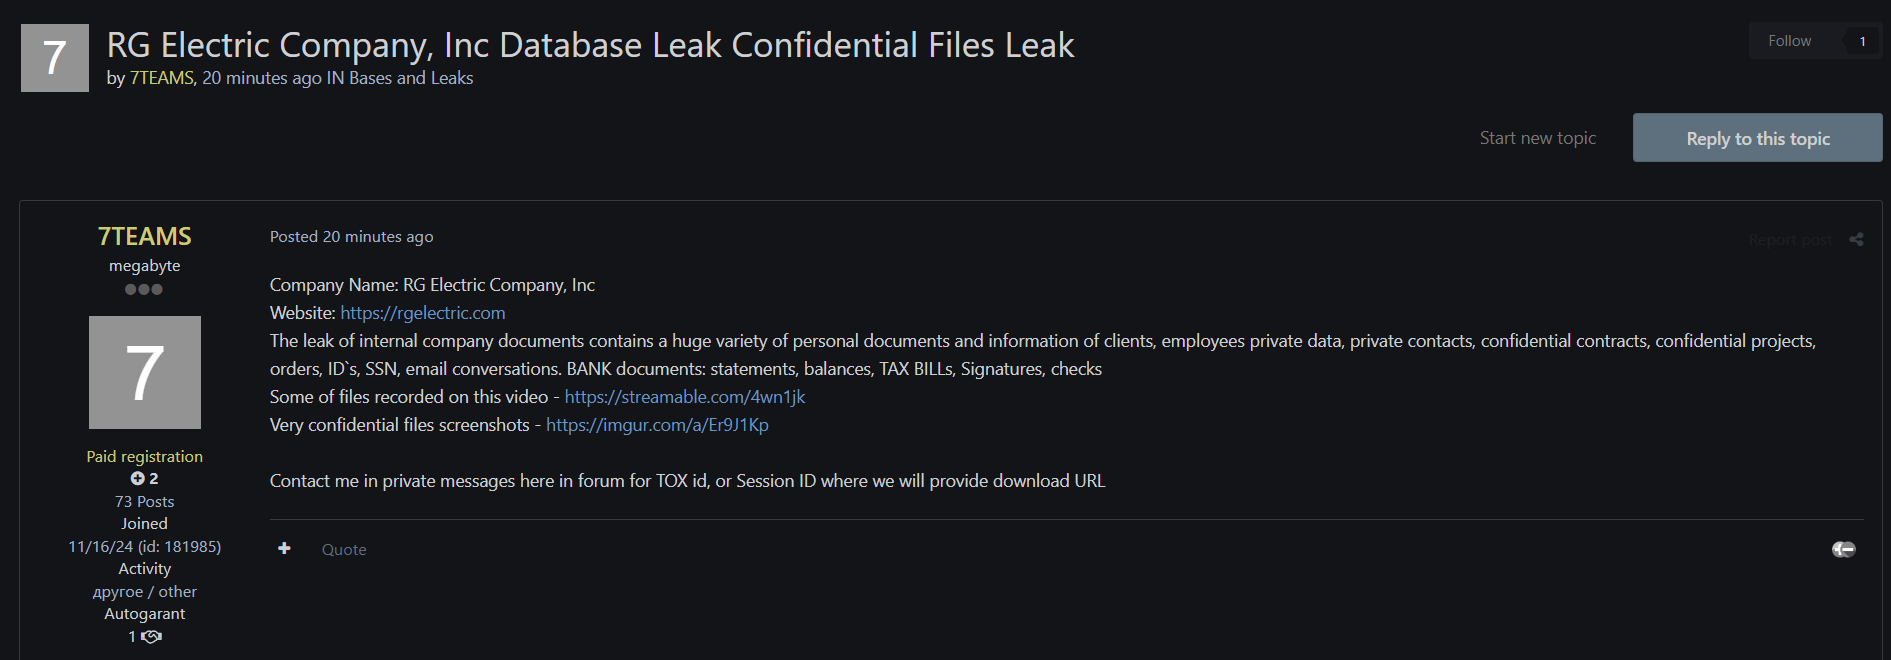Click Reply to this topic button

pos(1757,138)
